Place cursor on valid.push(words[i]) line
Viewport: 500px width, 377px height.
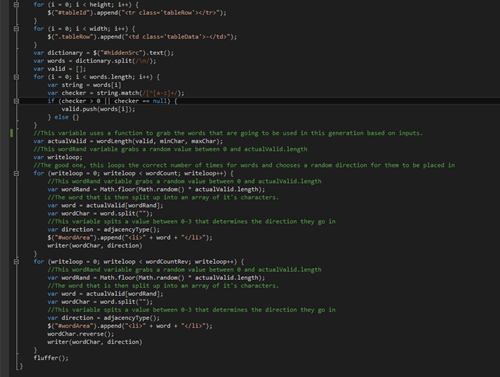click(x=98, y=109)
